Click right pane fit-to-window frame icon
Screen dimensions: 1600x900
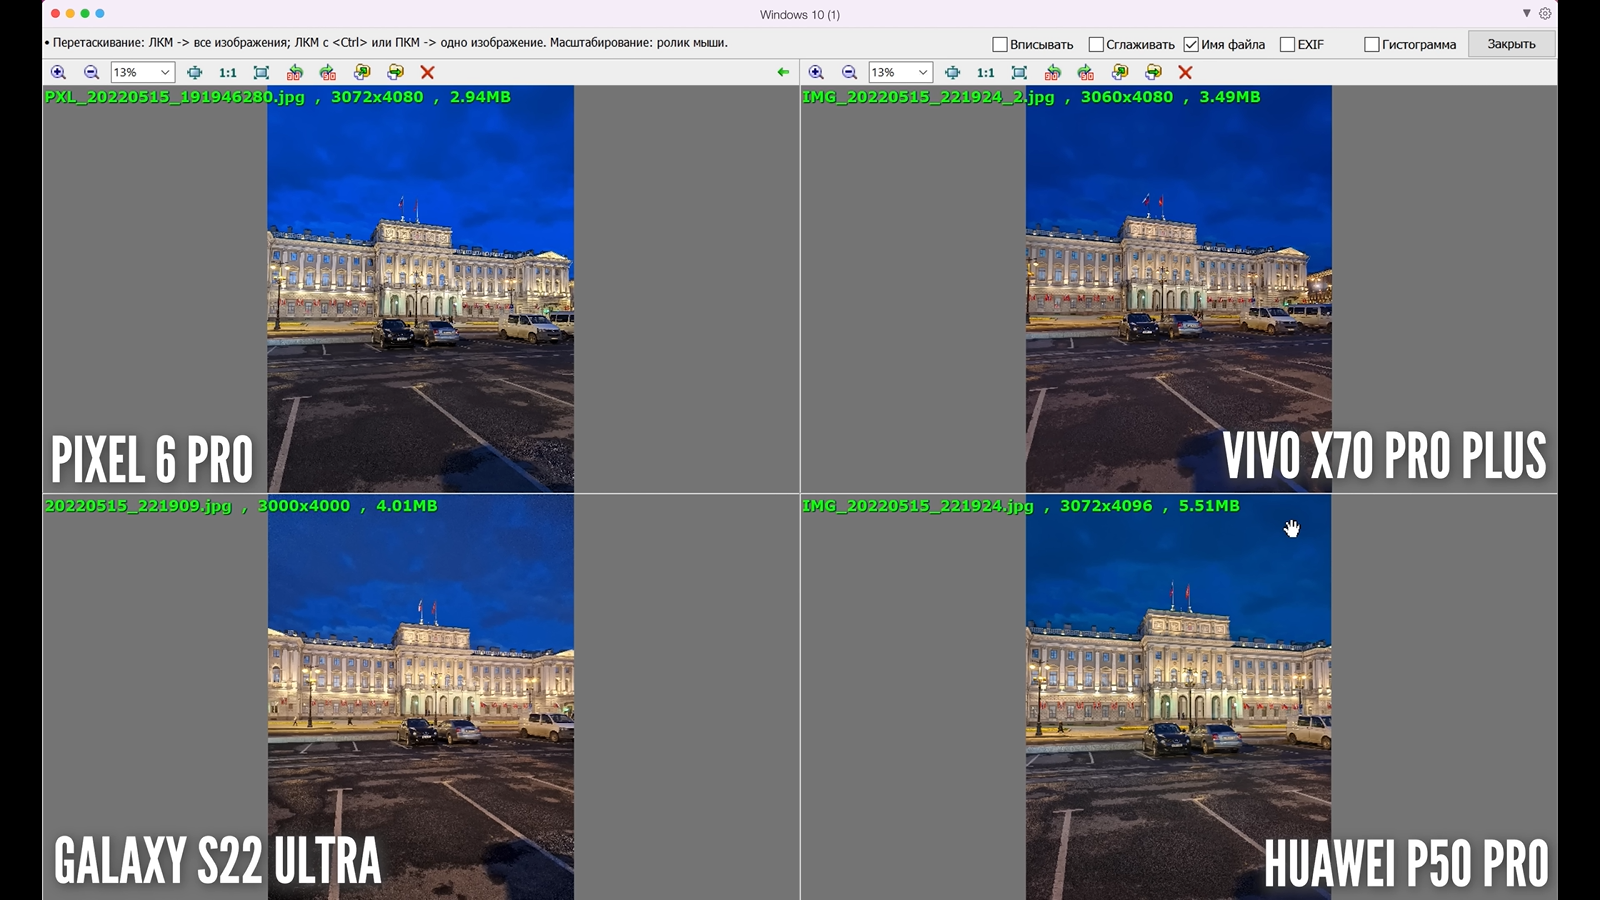tap(1019, 72)
